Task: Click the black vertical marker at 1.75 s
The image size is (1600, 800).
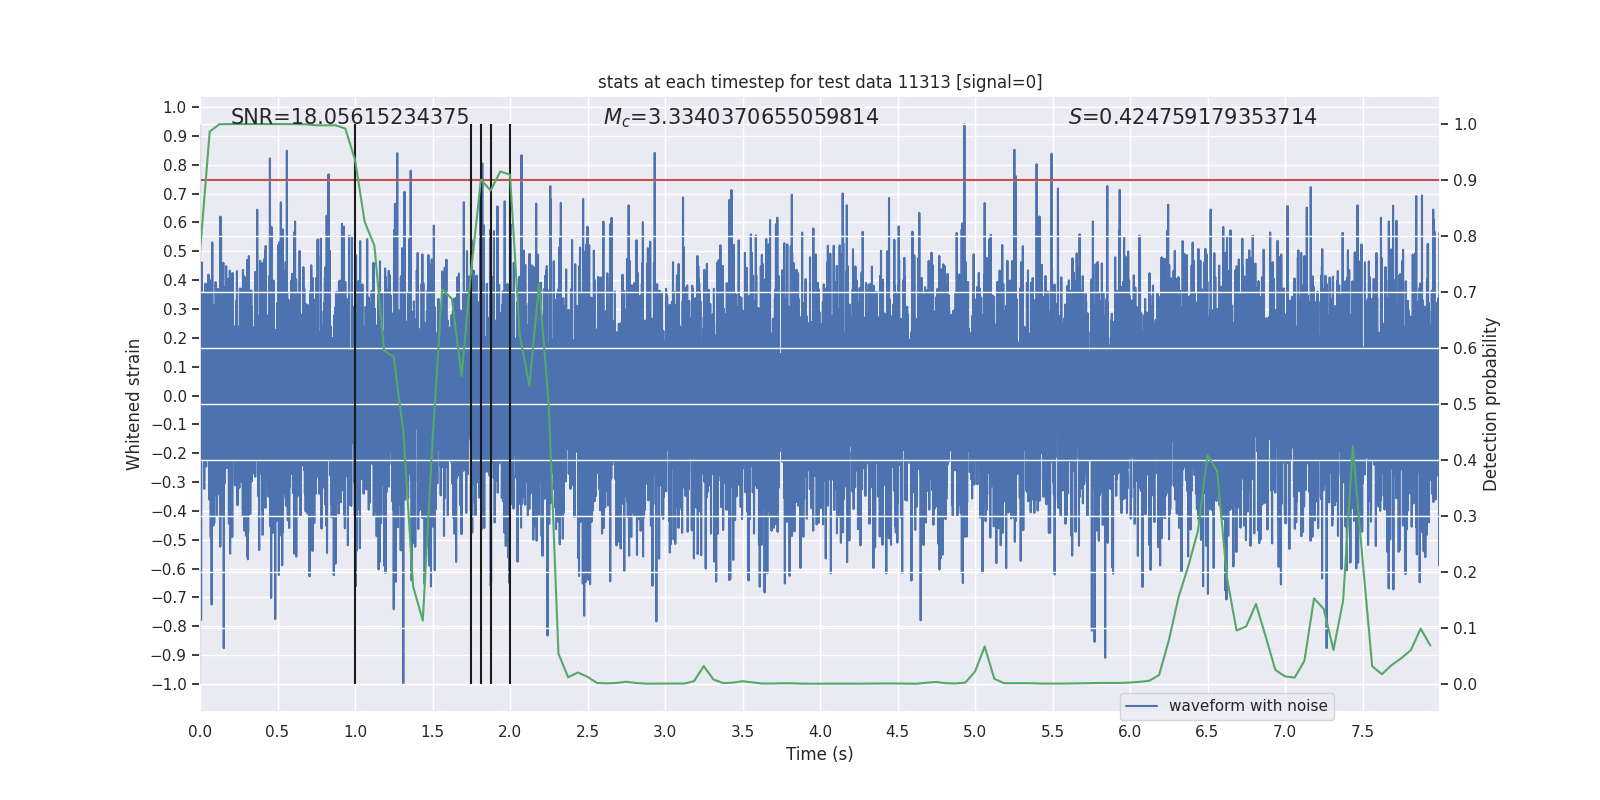Action: pyautogui.click(x=471, y=404)
